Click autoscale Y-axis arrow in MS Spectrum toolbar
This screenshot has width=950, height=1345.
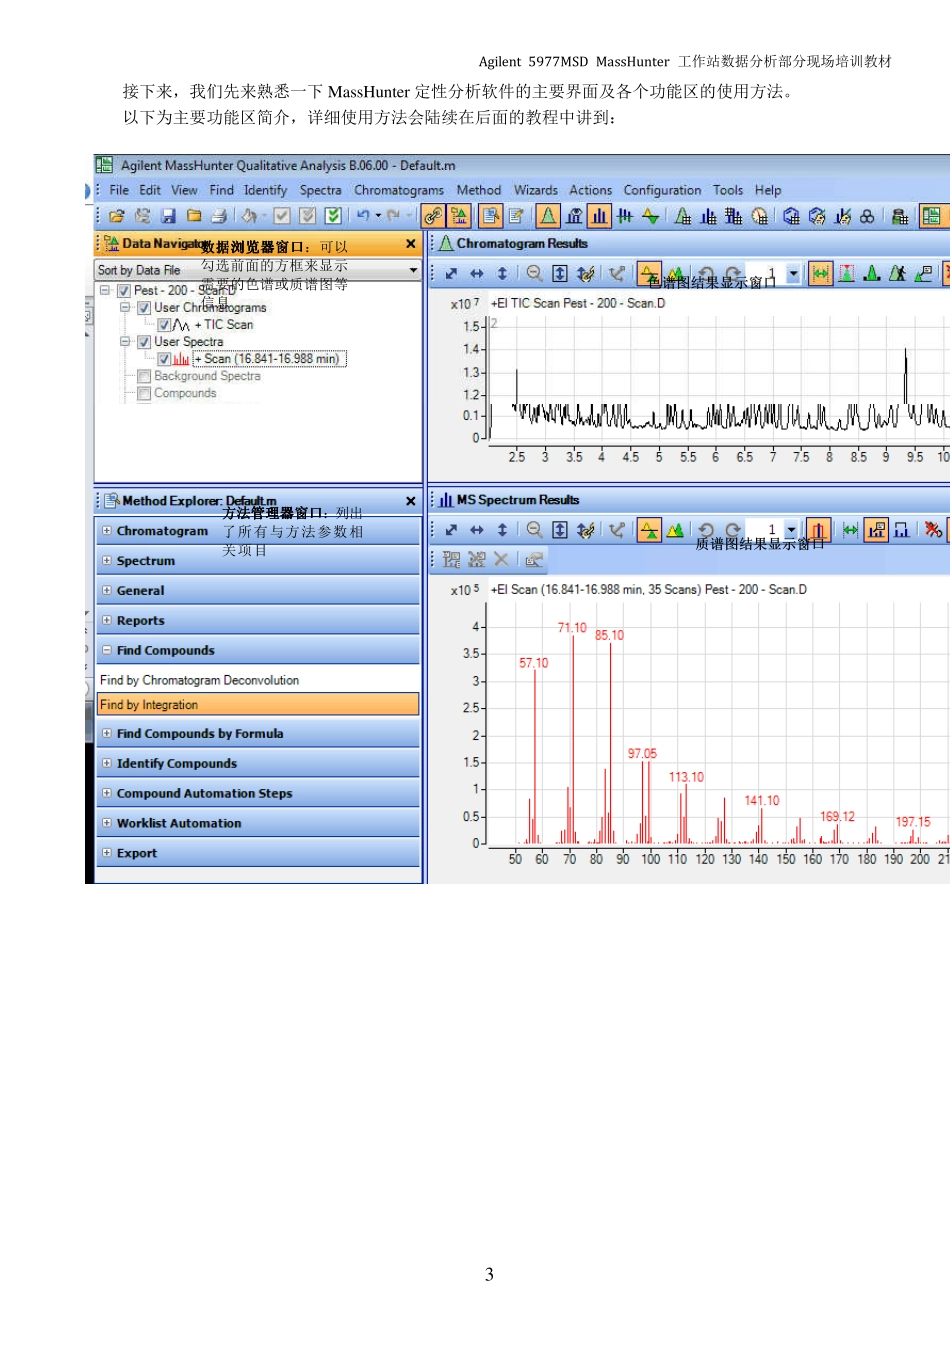502,530
